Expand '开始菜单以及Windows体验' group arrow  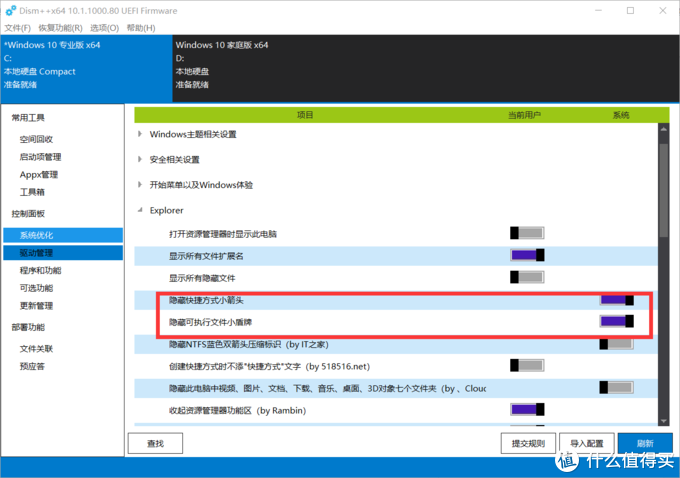140,185
